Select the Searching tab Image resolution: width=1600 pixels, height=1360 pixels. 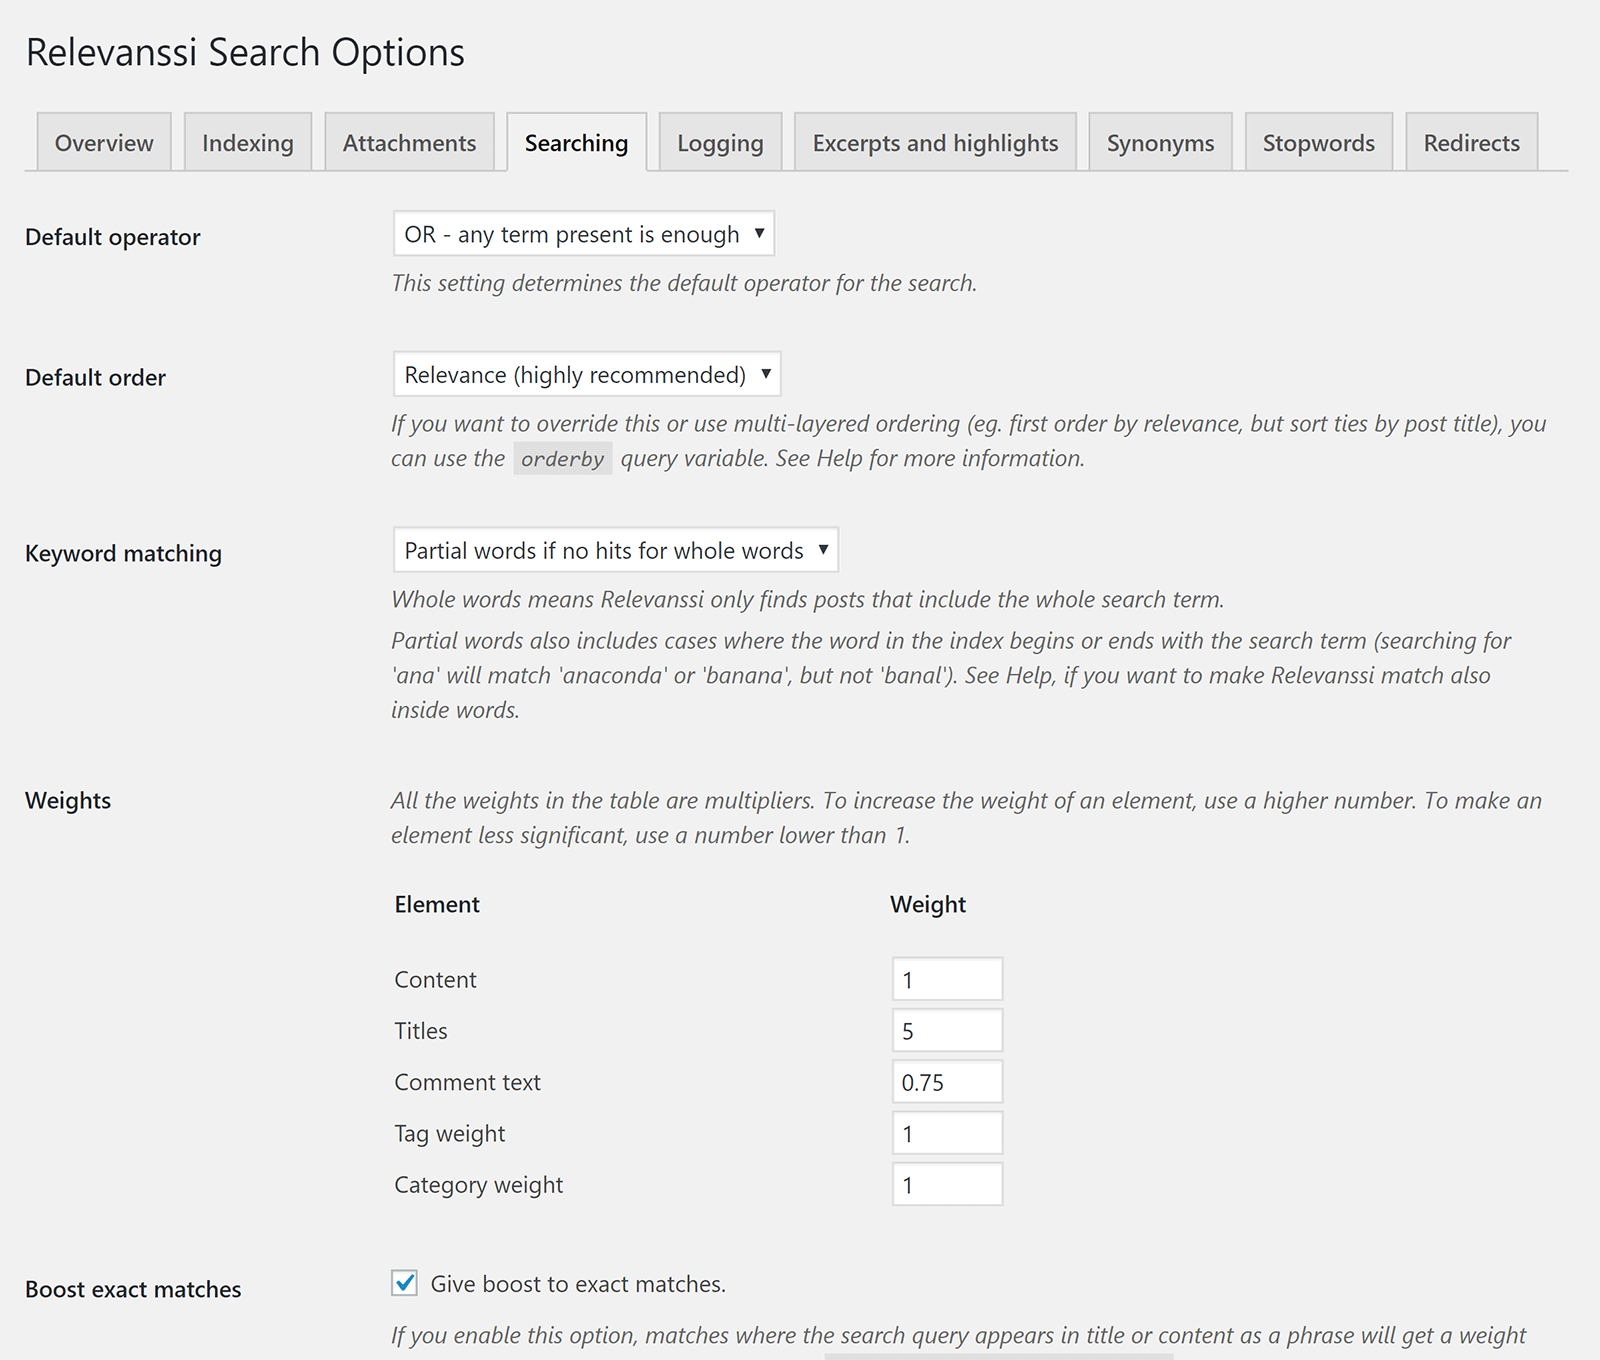(x=576, y=142)
